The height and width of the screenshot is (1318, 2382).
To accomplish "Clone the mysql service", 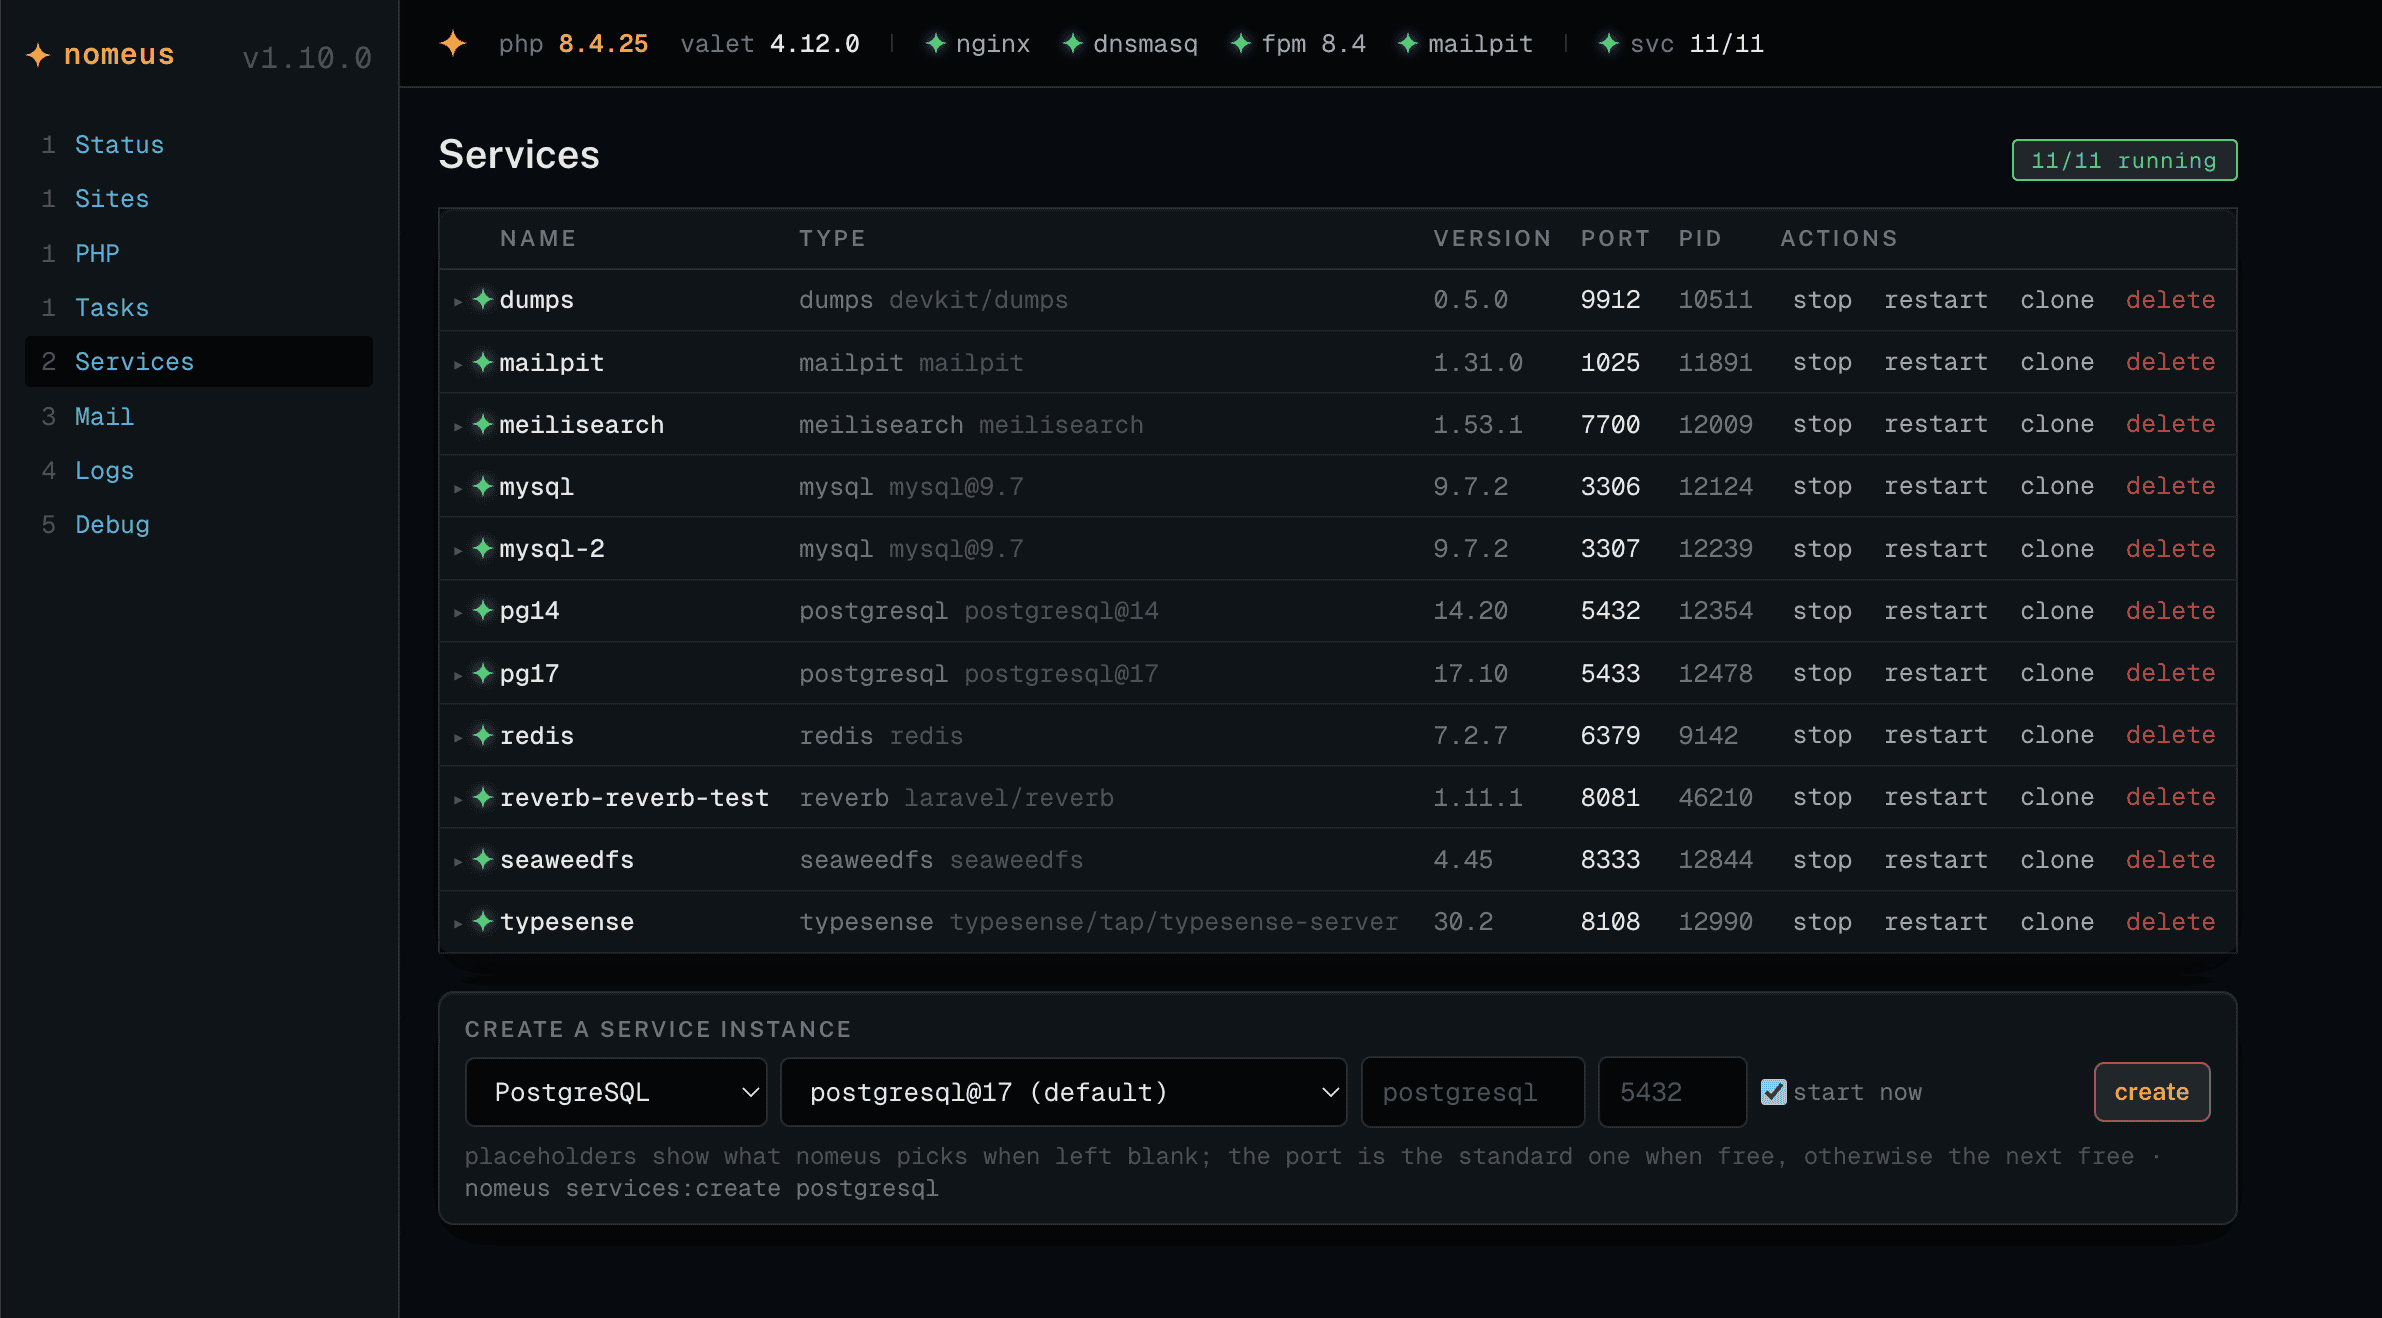I will (x=2057, y=486).
